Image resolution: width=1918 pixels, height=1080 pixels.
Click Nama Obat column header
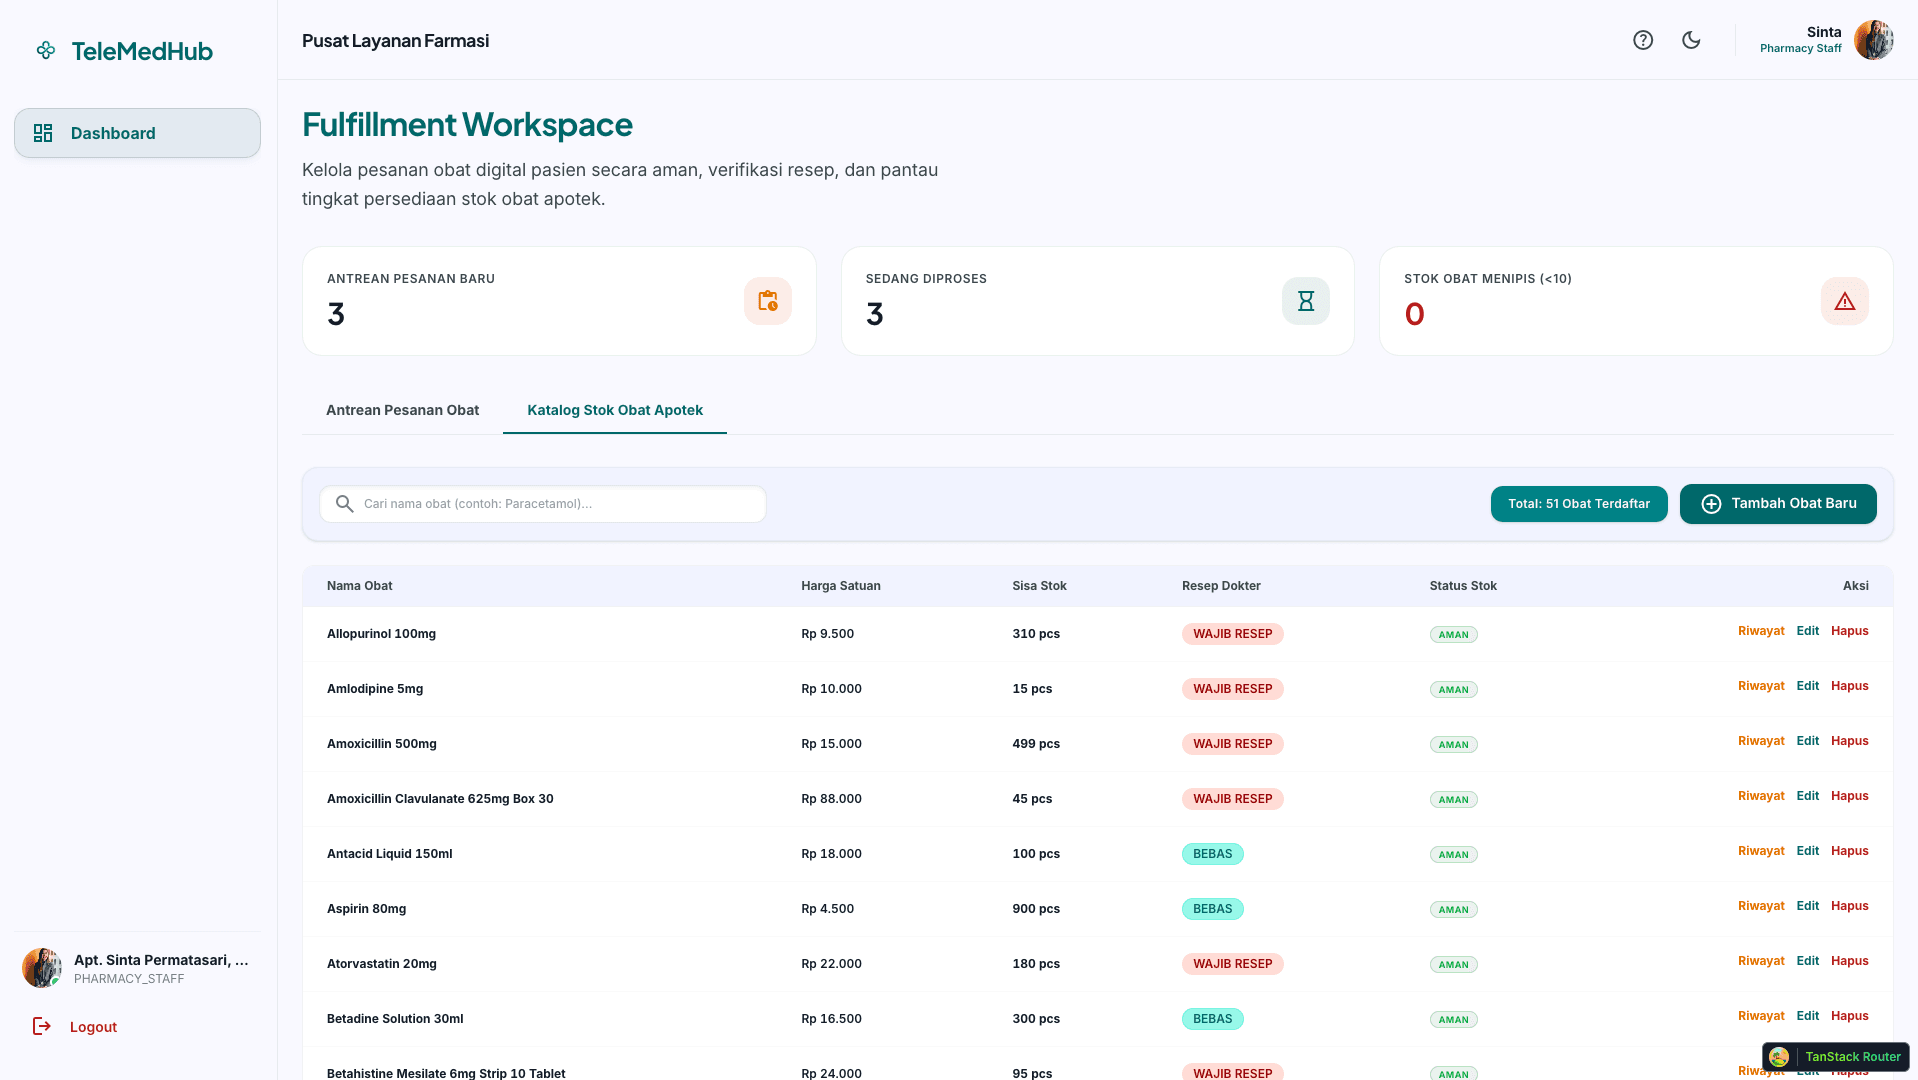(359, 586)
